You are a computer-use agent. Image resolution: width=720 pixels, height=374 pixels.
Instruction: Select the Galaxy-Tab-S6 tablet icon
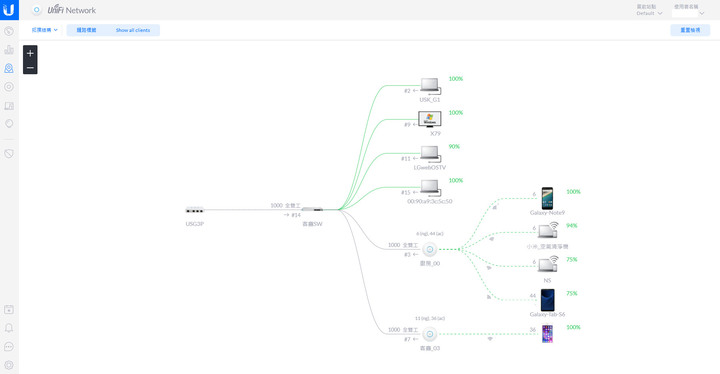pos(547,300)
